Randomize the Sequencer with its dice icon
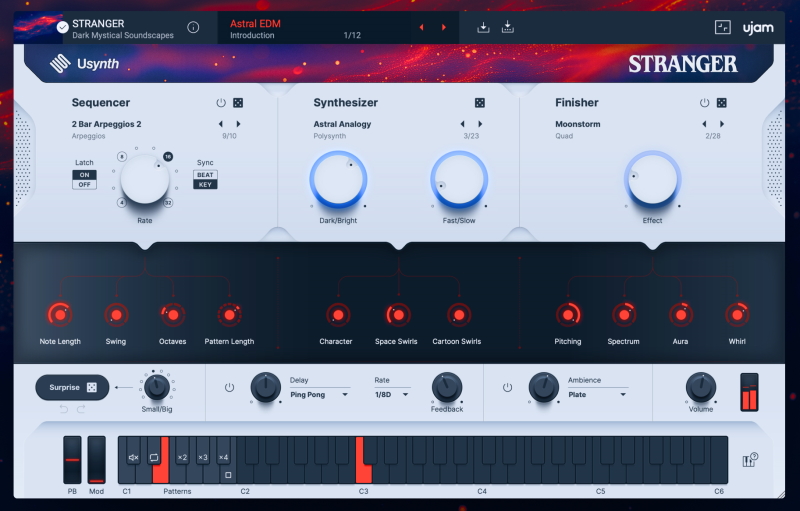 [x=238, y=103]
